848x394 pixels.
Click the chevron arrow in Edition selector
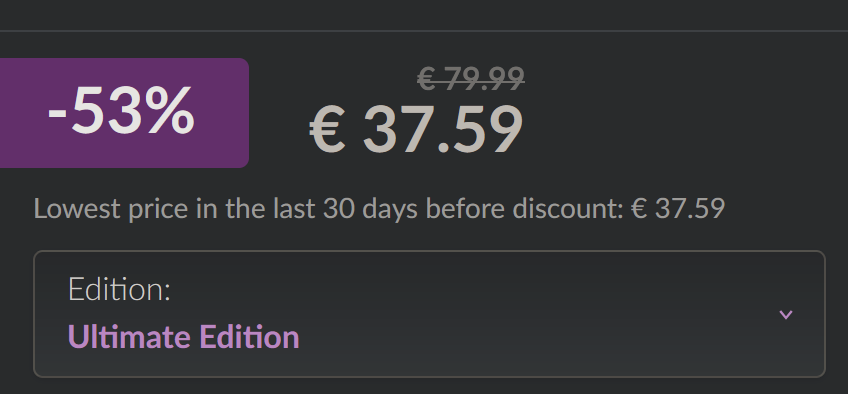[x=785, y=315]
